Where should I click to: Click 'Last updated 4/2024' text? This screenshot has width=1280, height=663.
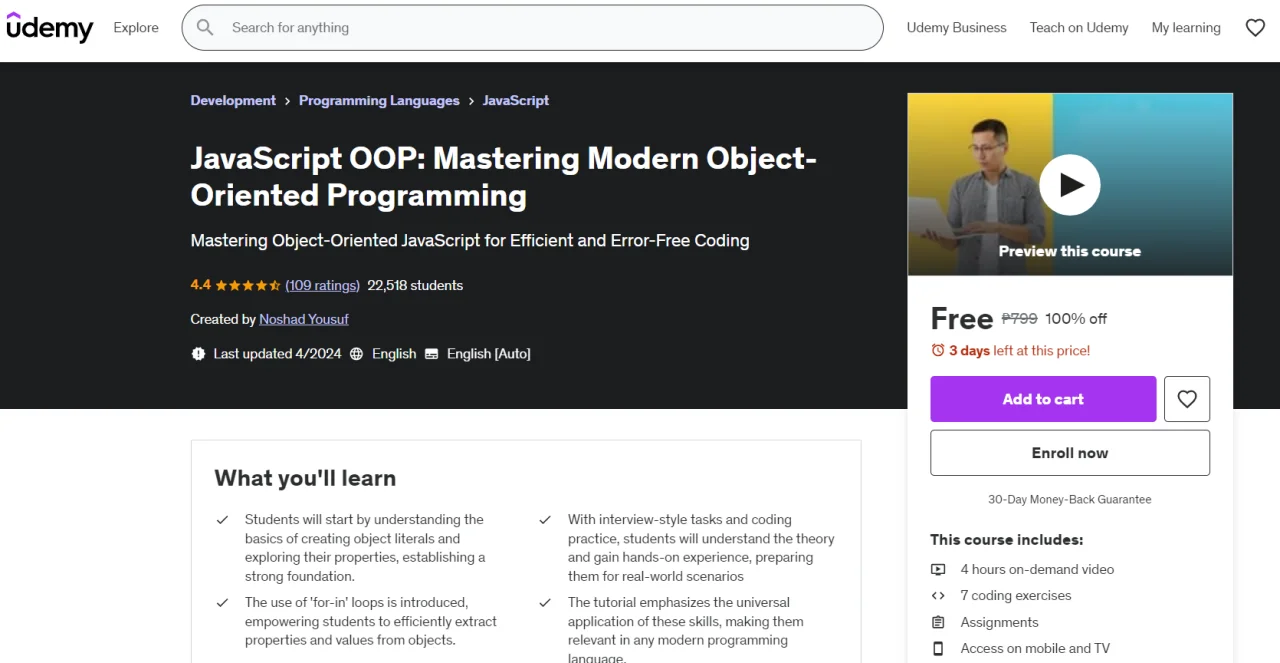tap(277, 354)
